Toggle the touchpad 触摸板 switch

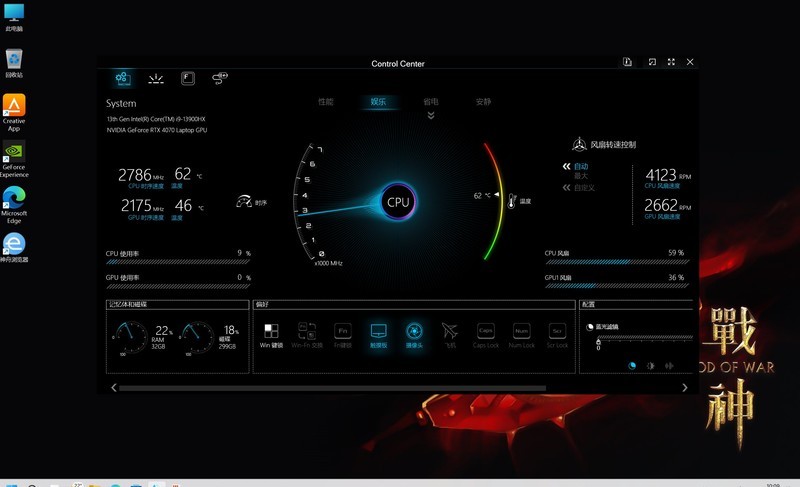(379, 335)
